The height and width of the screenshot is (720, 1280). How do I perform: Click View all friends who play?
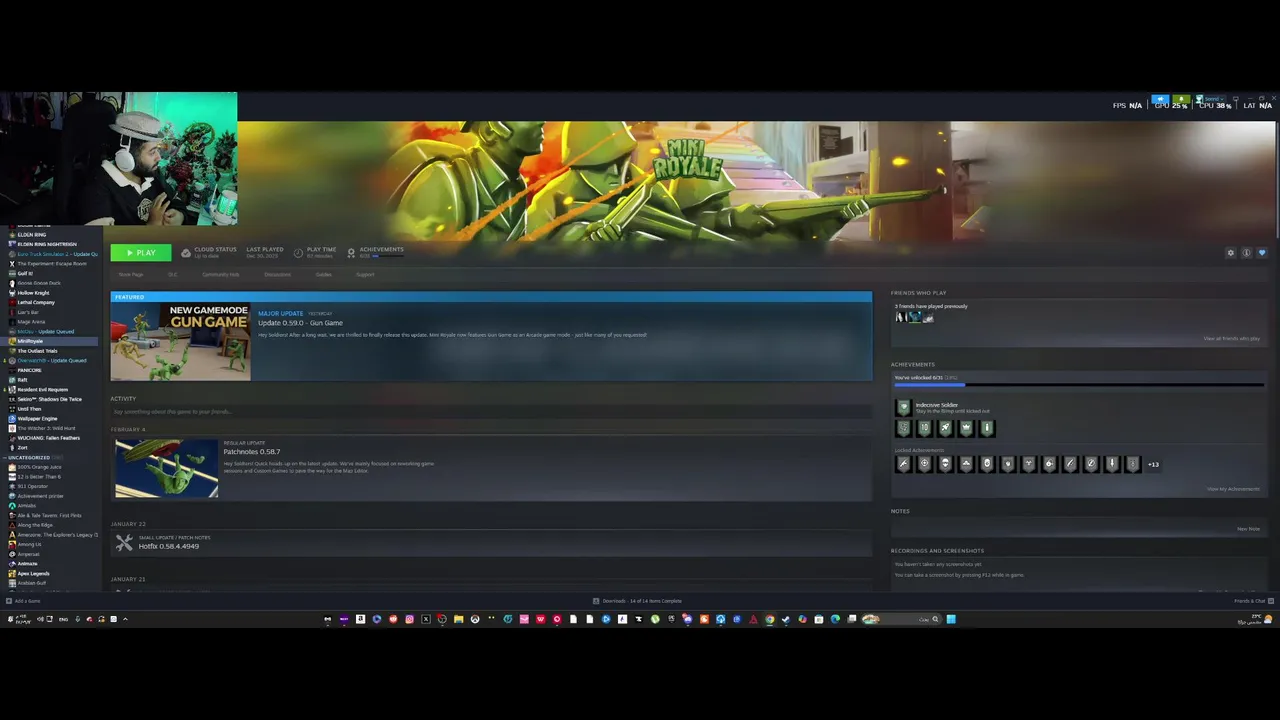(x=1231, y=338)
